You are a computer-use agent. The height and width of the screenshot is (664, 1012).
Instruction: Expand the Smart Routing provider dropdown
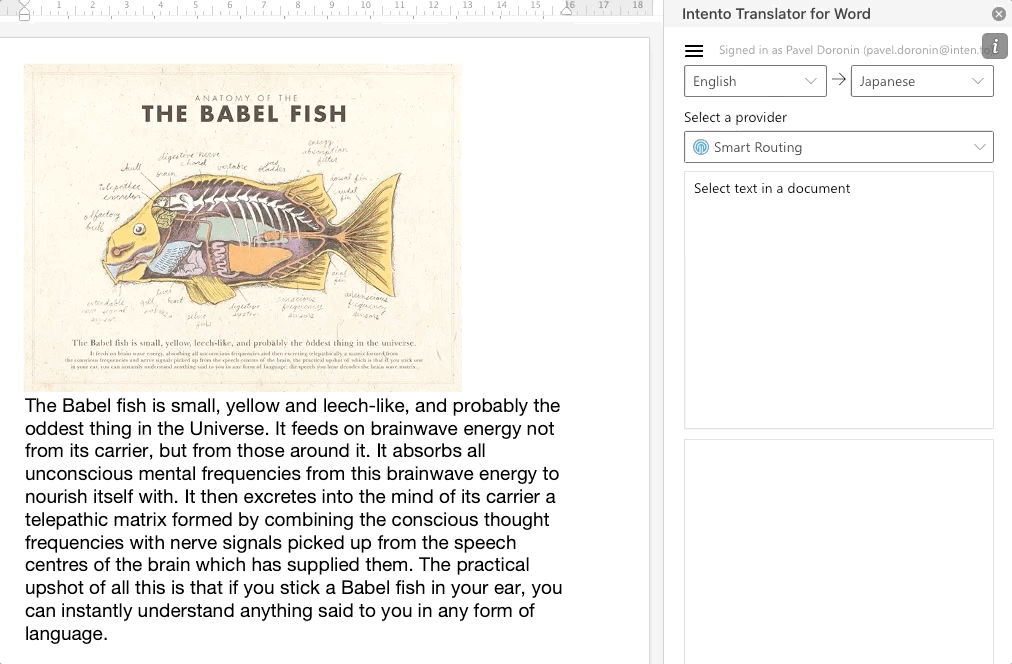(x=839, y=147)
